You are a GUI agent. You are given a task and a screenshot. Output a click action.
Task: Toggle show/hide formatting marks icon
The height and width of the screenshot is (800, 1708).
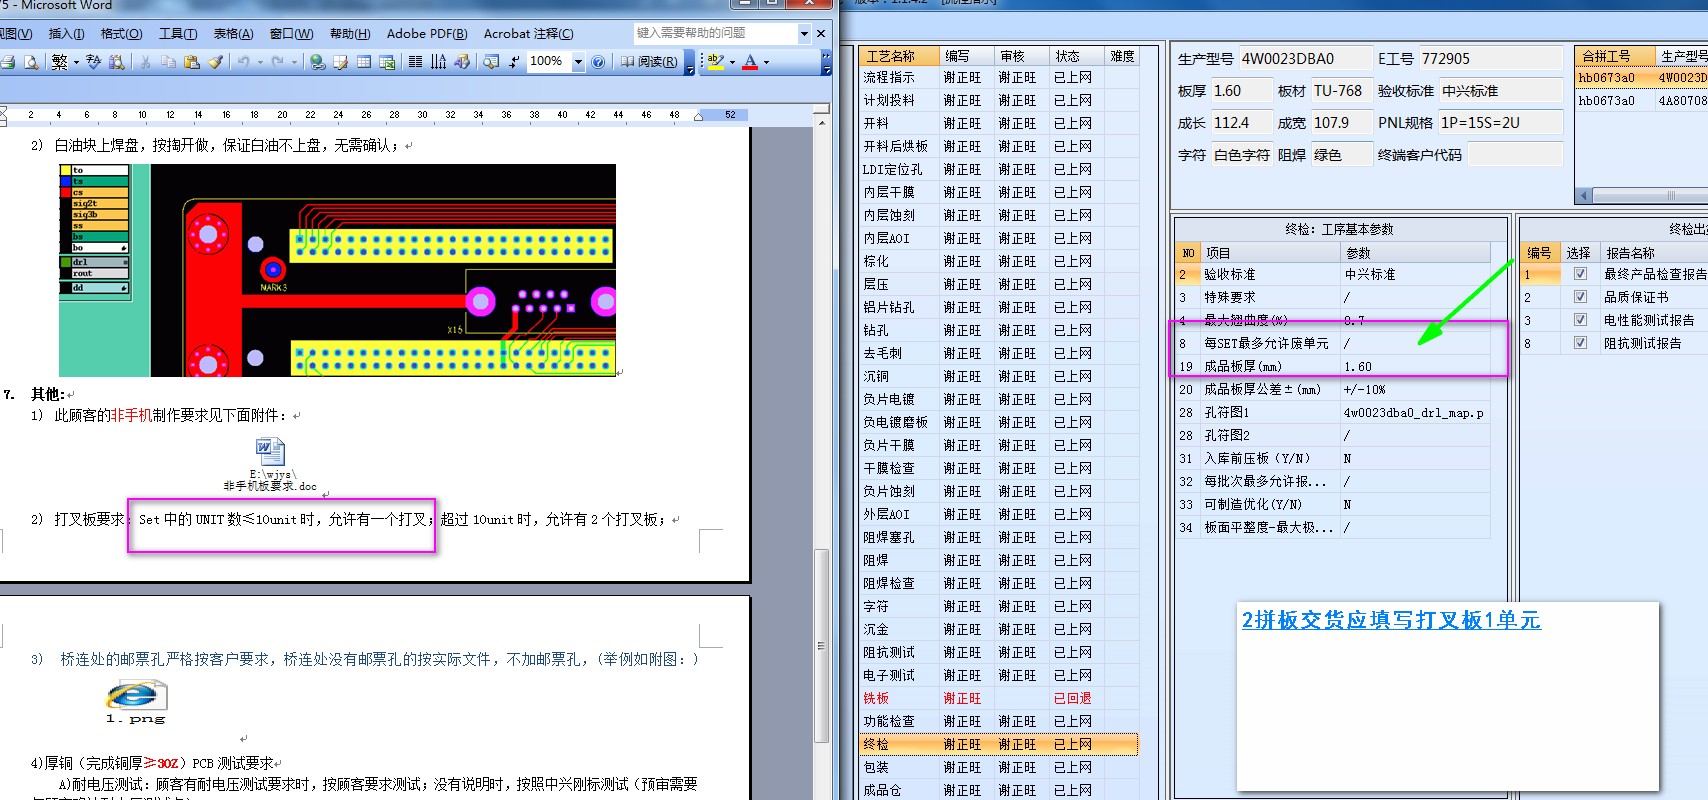[x=514, y=62]
